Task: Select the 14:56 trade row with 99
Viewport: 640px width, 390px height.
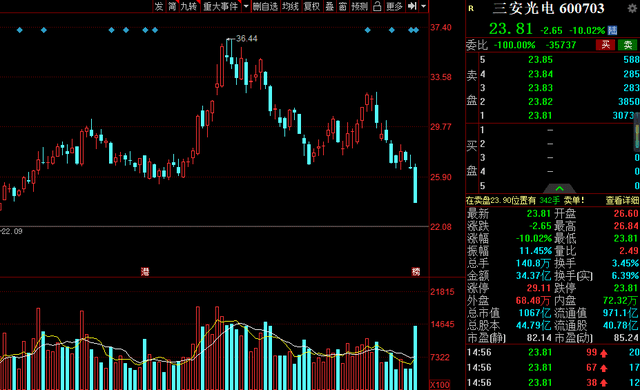Action: click(553, 352)
